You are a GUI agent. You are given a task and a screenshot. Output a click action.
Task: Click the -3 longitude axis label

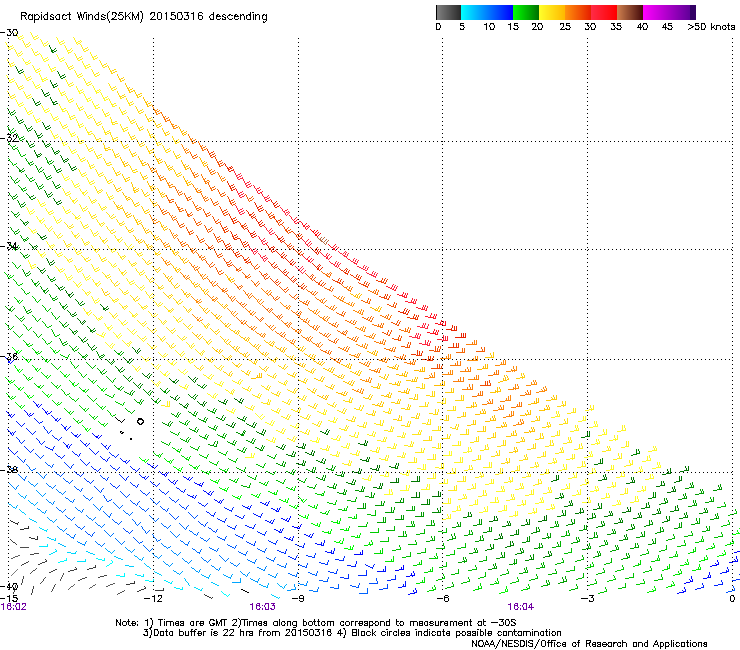tap(587, 599)
